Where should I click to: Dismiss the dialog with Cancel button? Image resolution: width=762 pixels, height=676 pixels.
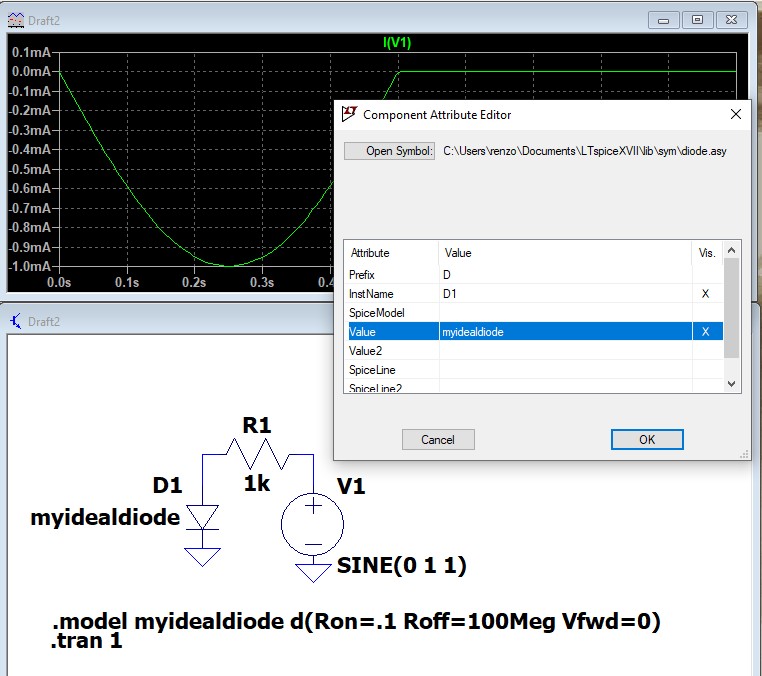438,439
